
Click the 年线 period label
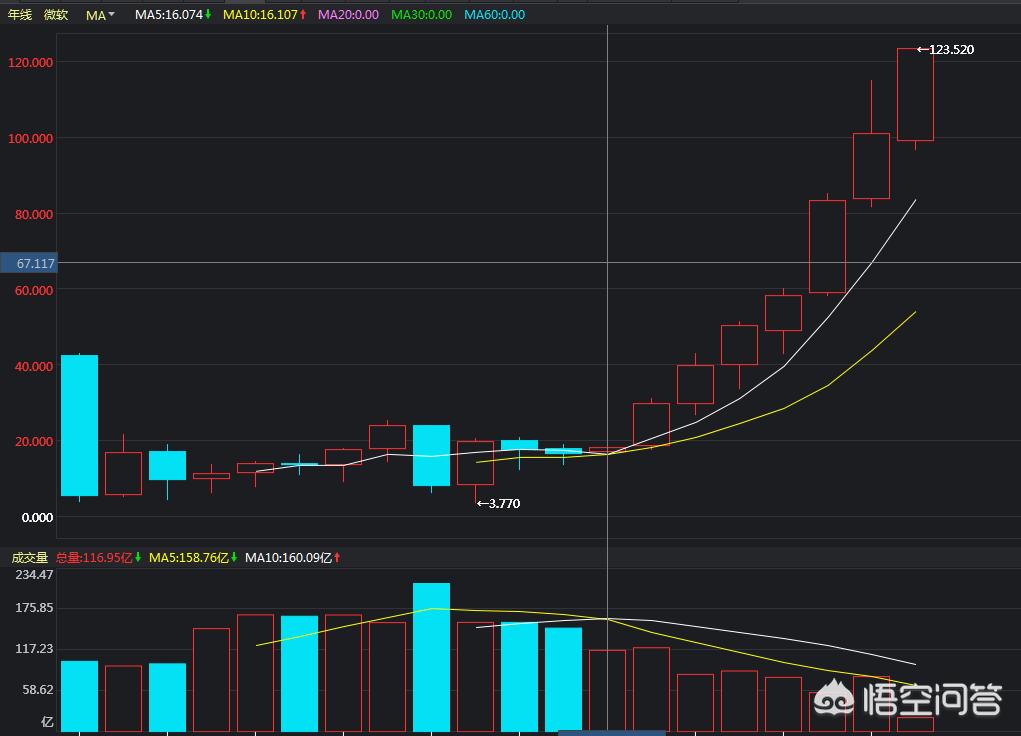(x=20, y=15)
